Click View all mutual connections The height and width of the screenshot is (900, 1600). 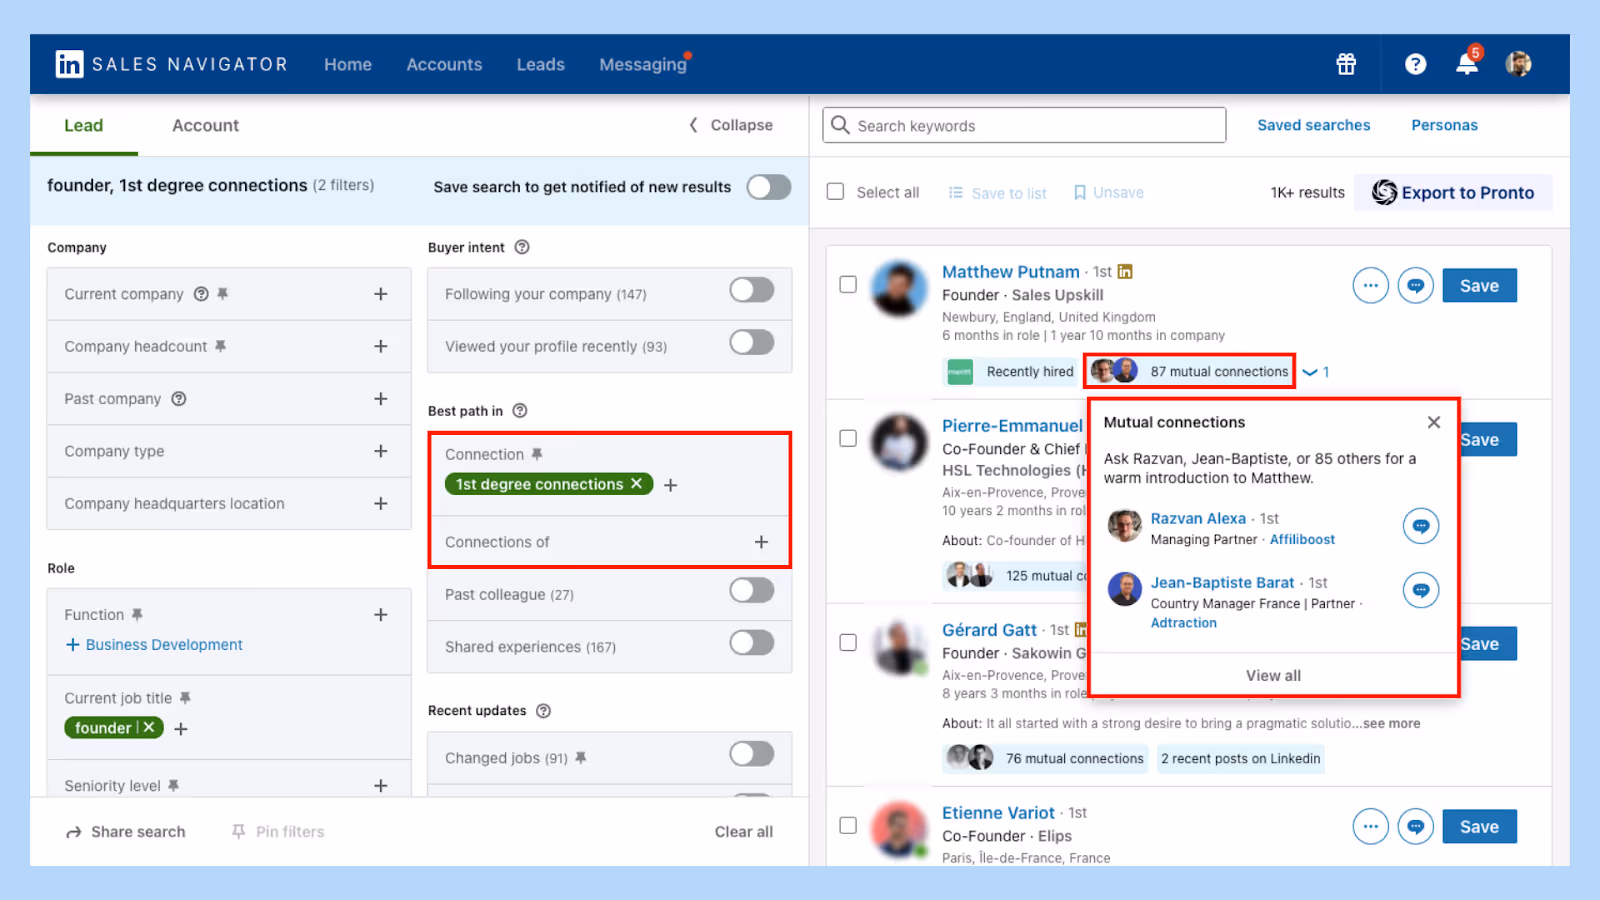tap(1273, 676)
